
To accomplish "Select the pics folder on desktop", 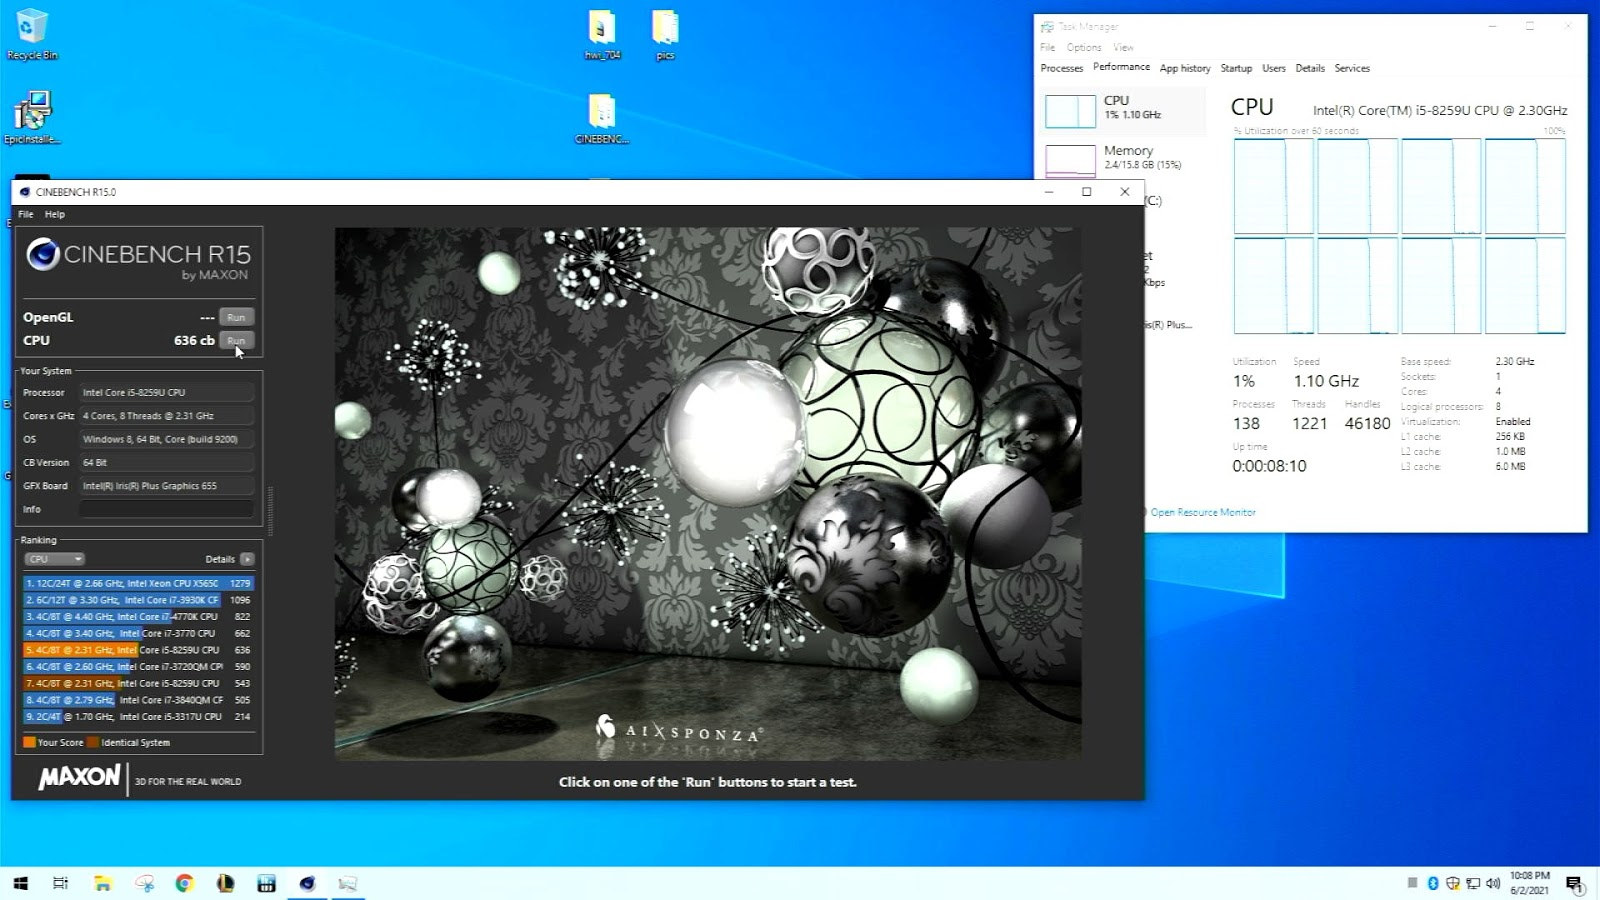I will [665, 34].
